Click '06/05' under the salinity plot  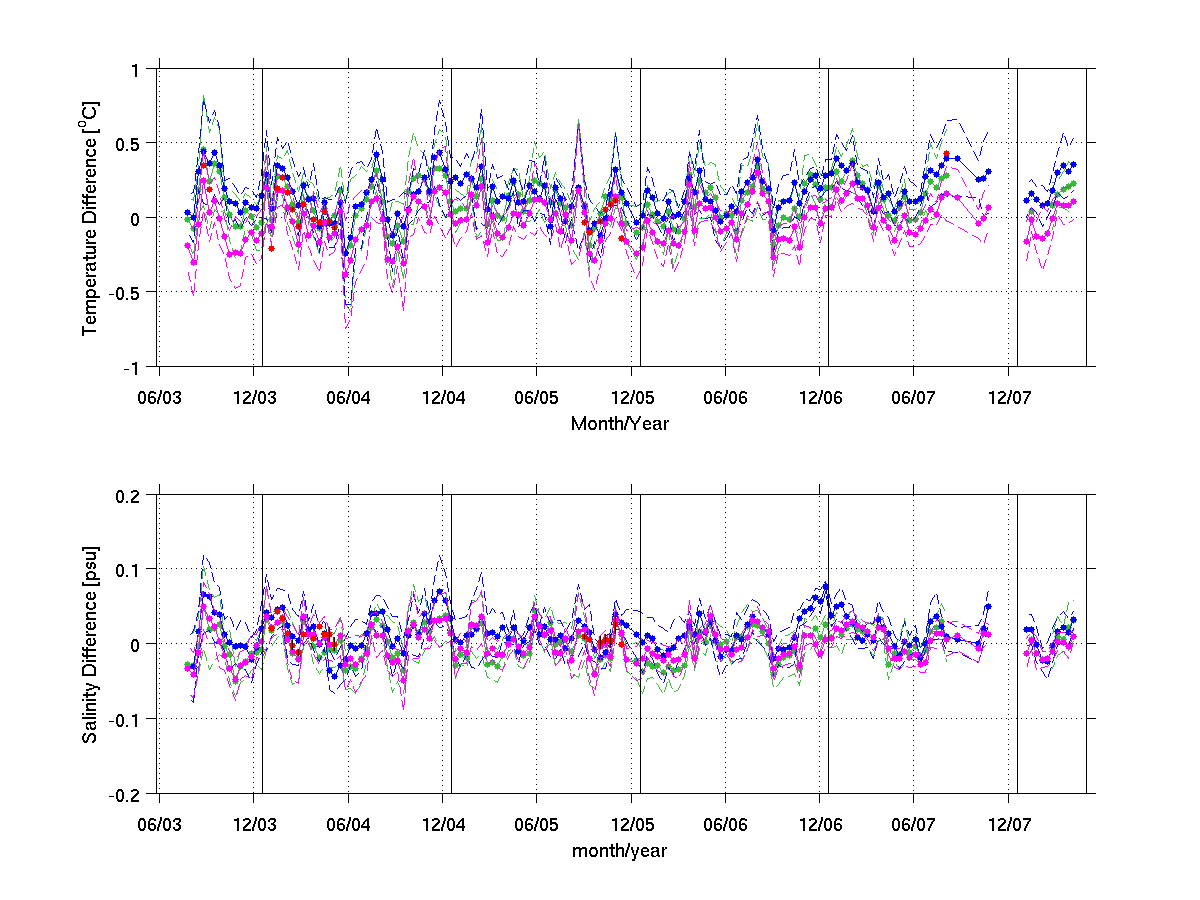click(537, 825)
